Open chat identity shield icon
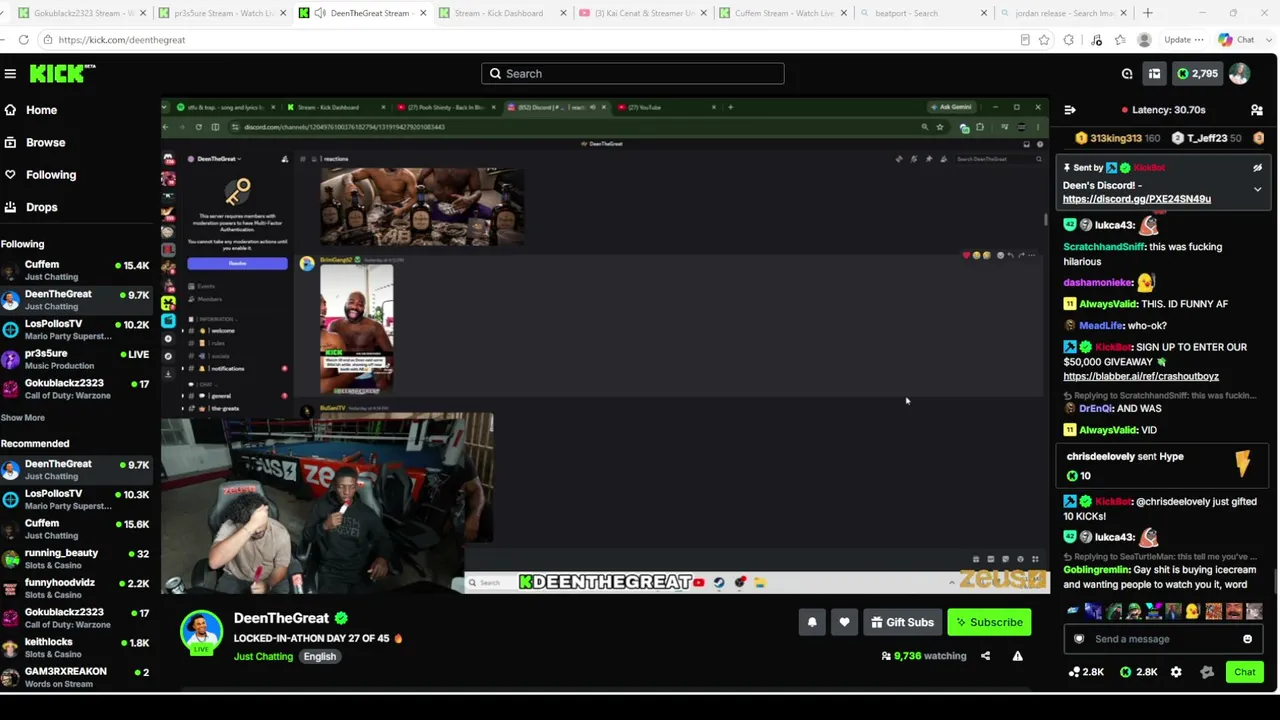The height and width of the screenshot is (720, 1280). (x=1079, y=639)
